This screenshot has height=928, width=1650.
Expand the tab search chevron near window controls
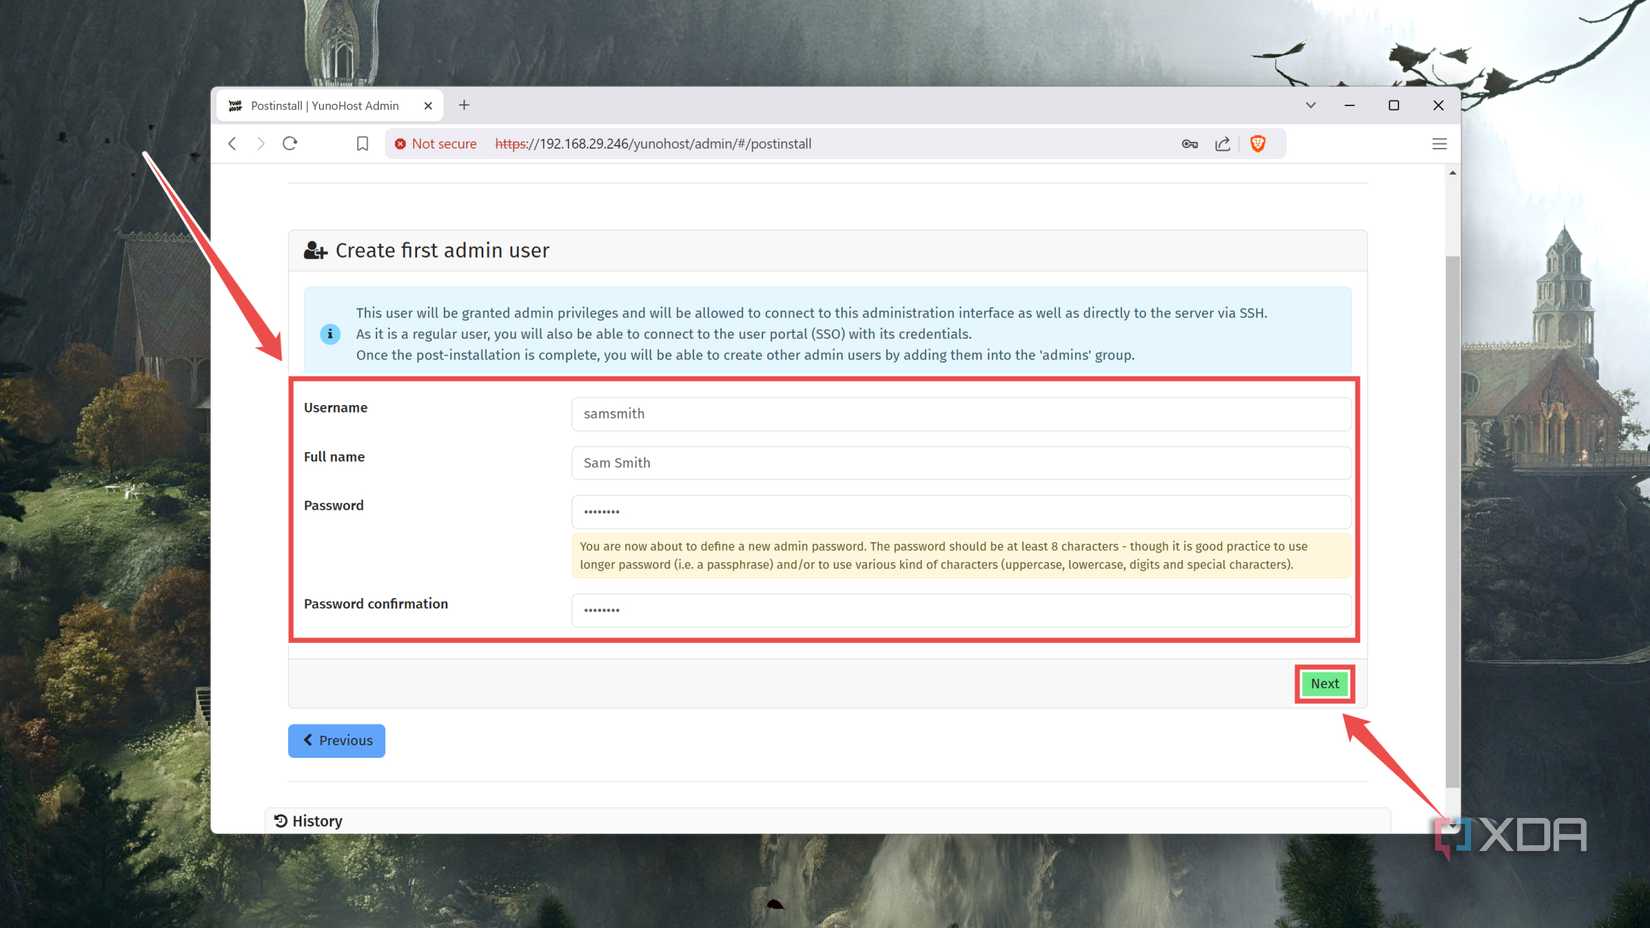click(x=1310, y=105)
